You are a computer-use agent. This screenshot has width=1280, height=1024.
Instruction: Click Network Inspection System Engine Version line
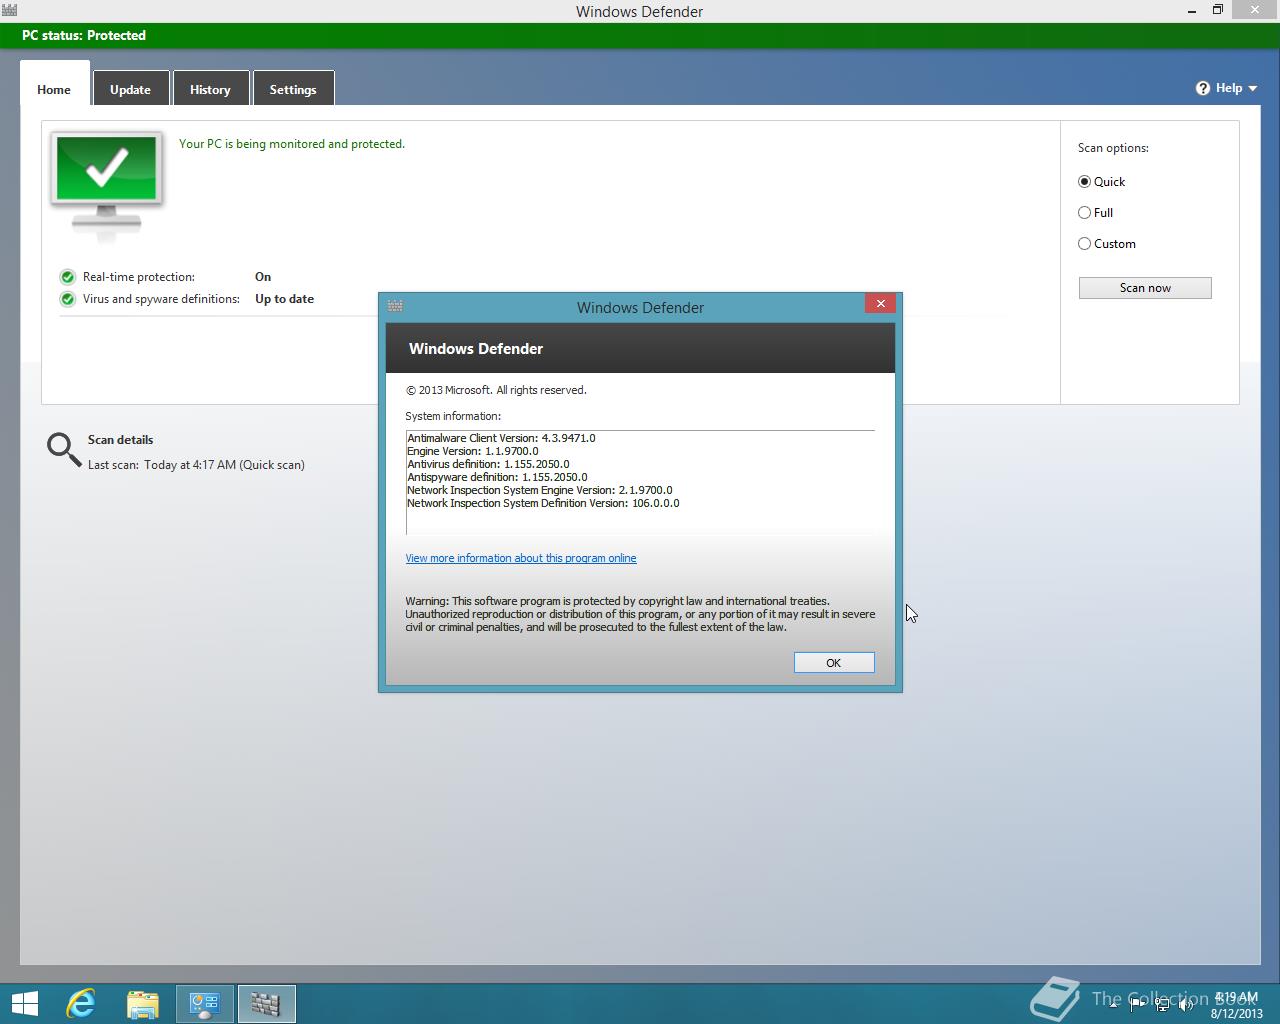(539, 490)
